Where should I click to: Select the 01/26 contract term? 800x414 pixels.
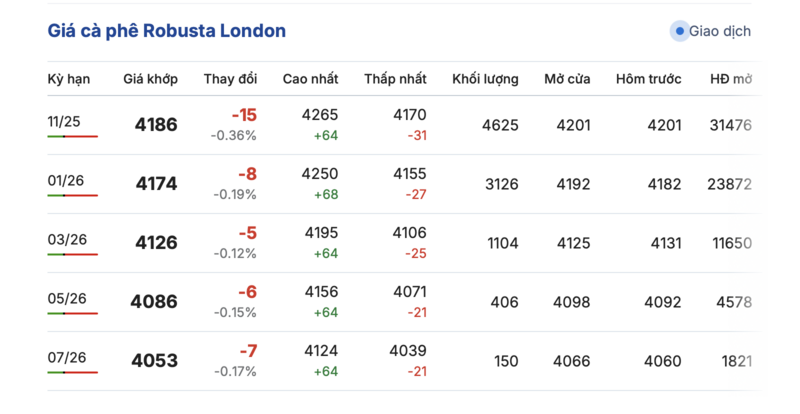(66, 181)
